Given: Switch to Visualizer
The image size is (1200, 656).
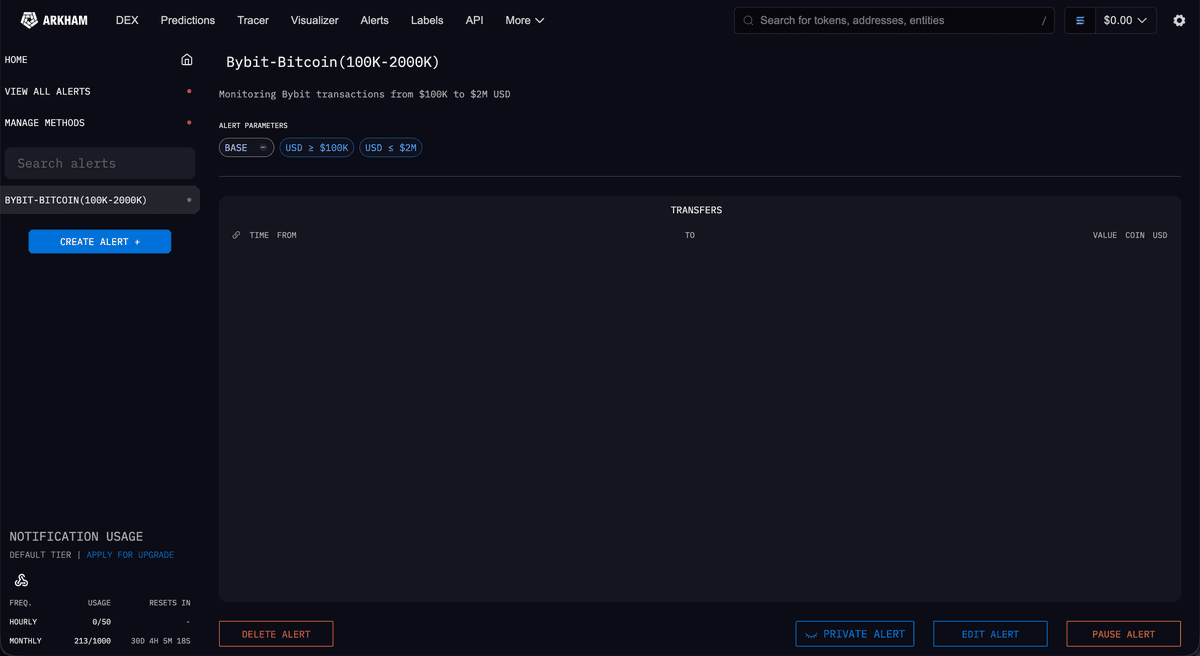Looking at the screenshot, I should pyautogui.click(x=314, y=20).
